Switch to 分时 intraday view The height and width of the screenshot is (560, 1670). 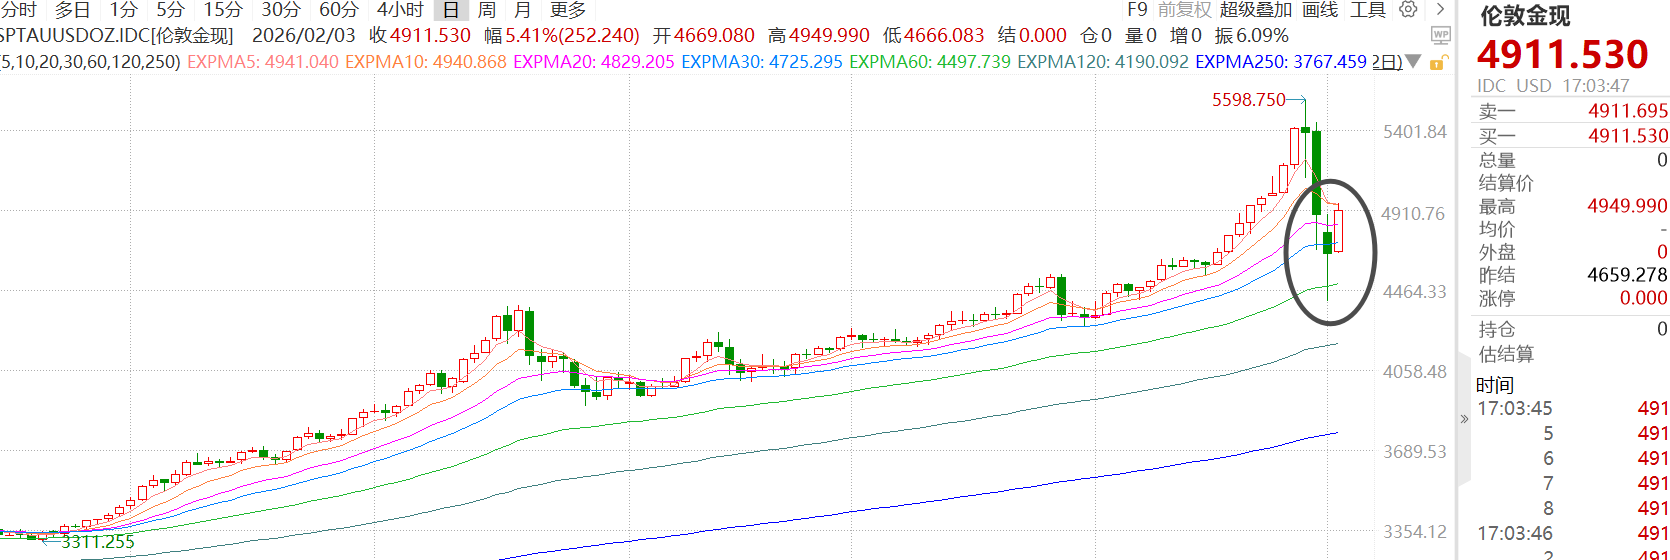(18, 10)
